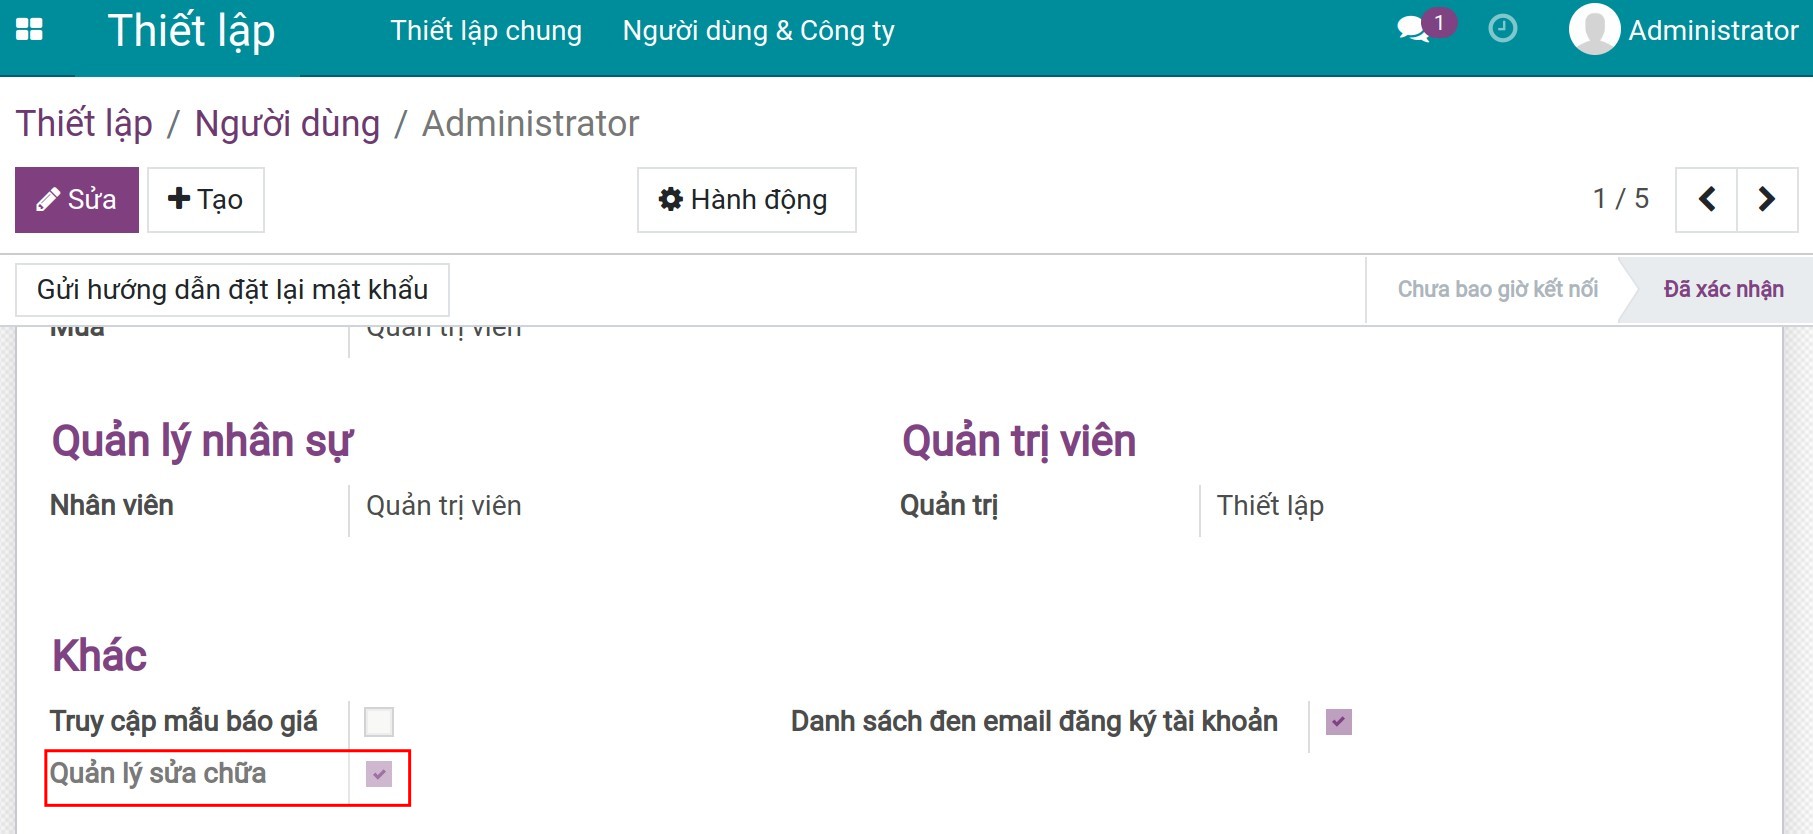Click the Nhân viên field label
This screenshot has width=1813, height=834.
112,506
